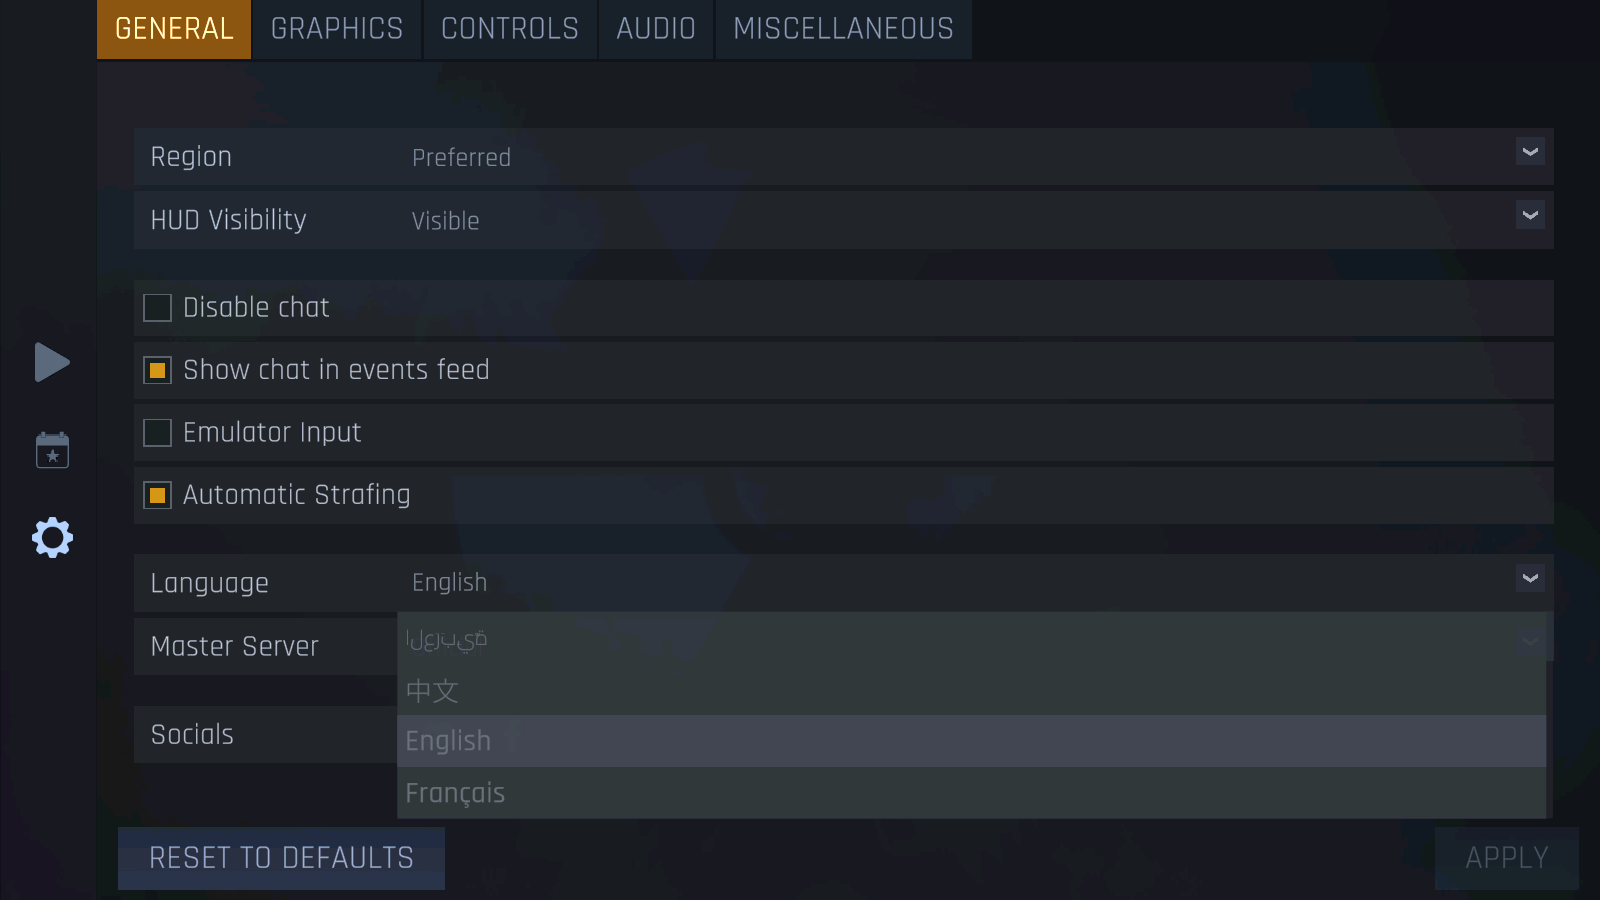Open the Controls tab

tap(510, 29)
